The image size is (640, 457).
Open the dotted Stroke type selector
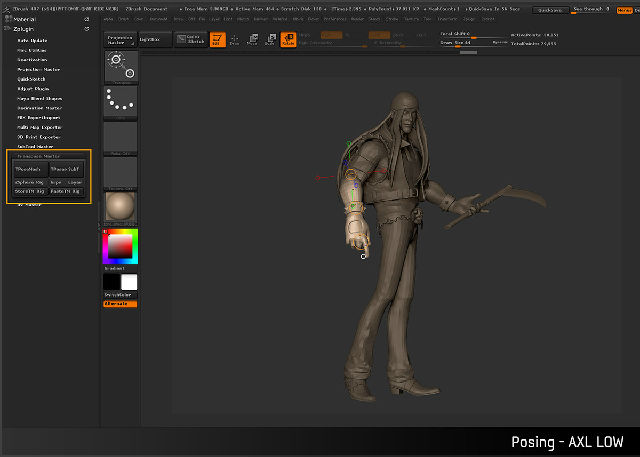pyautogui.click(x=120, y=102)
